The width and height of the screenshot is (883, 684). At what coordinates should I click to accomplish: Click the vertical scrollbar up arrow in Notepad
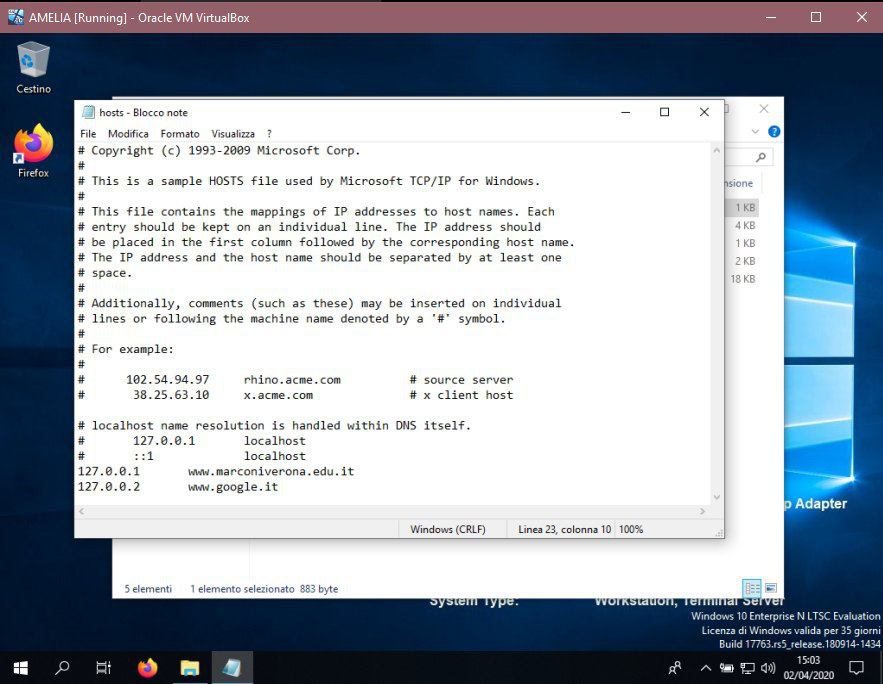pyautogui.click(x=716, y=150)
